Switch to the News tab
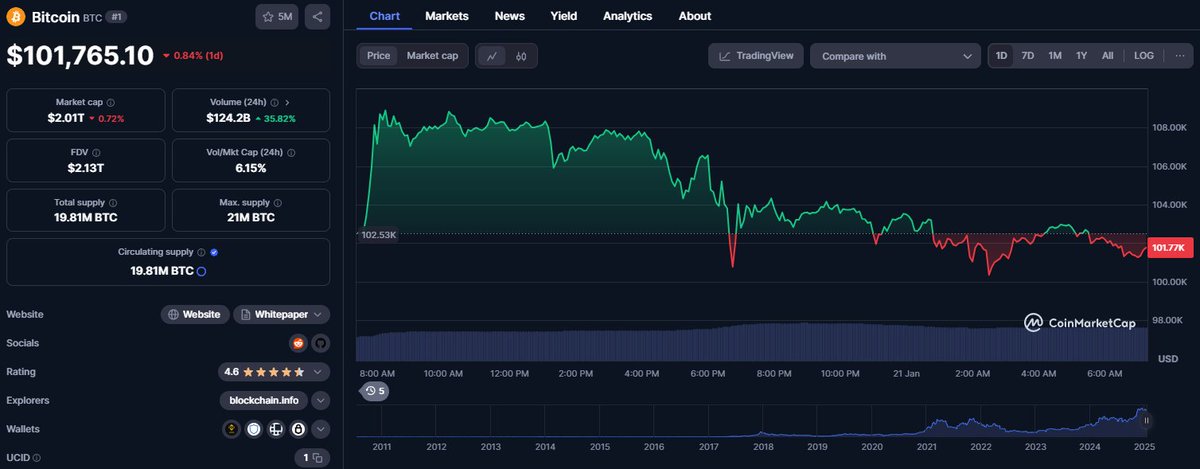Screen dimensions: 1200x469 (509, 16)
